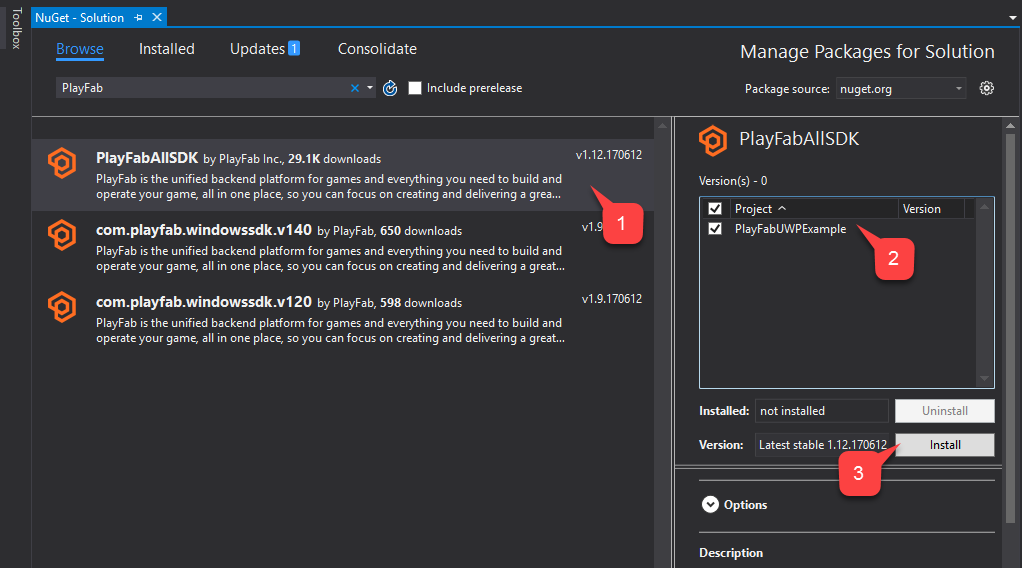The height and width of the screenshot is (568, 1022).
Task: Refresh the package search results
Action: (x=390, y=88)
